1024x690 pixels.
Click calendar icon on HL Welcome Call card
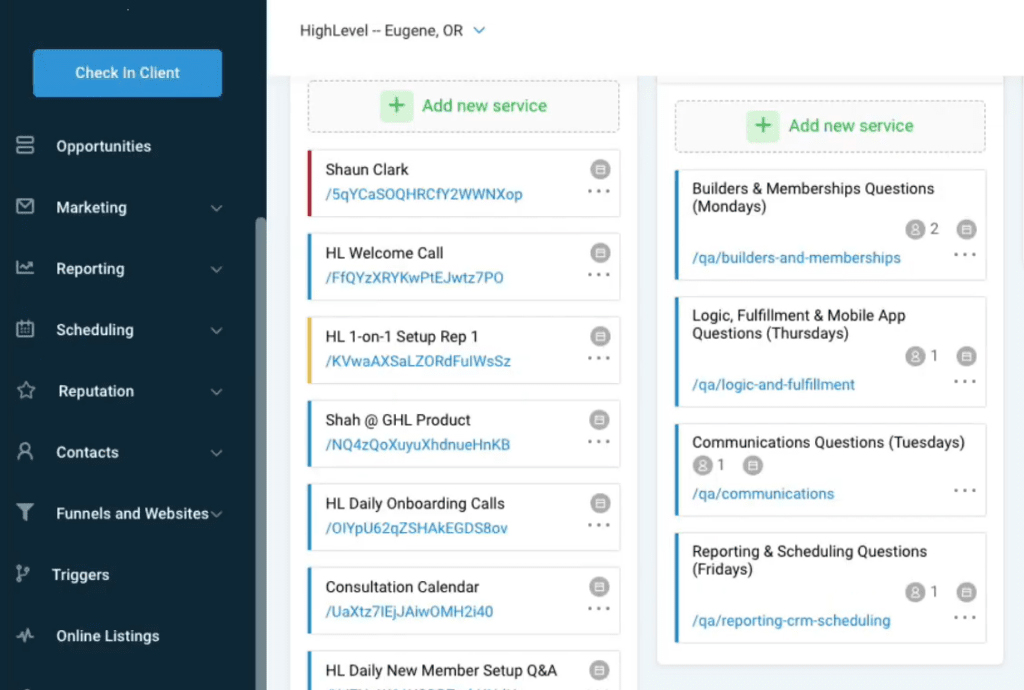pyautogui.click(x=599, y=253)
